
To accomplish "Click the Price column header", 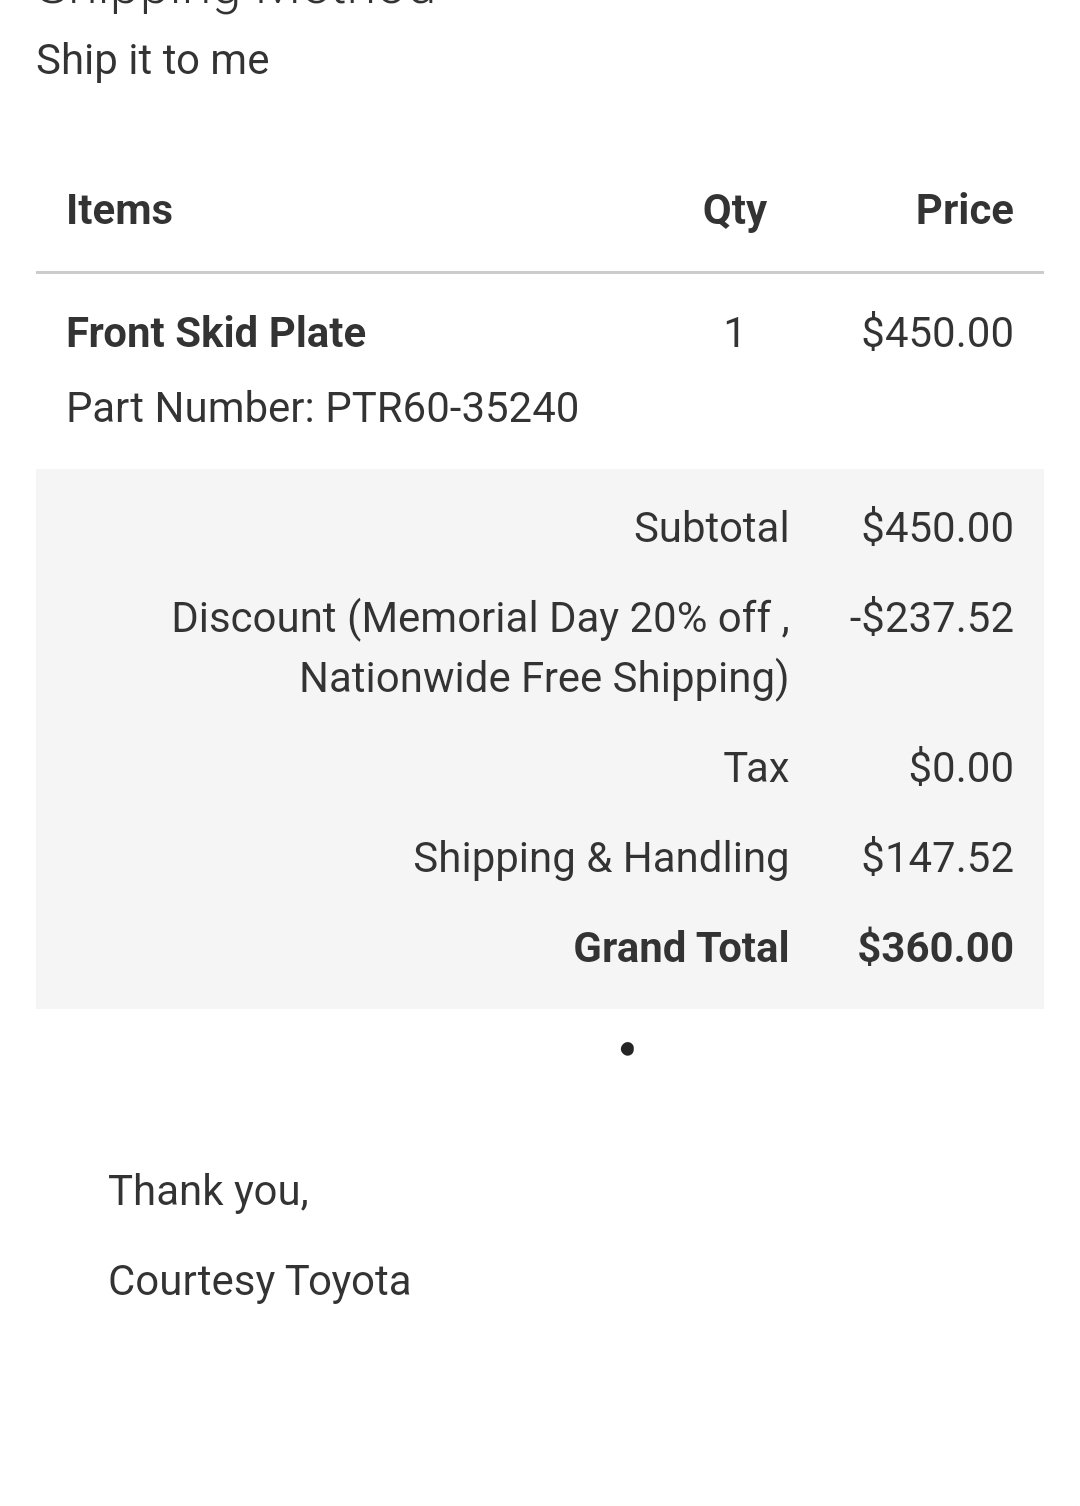I will tap(964, 210).
